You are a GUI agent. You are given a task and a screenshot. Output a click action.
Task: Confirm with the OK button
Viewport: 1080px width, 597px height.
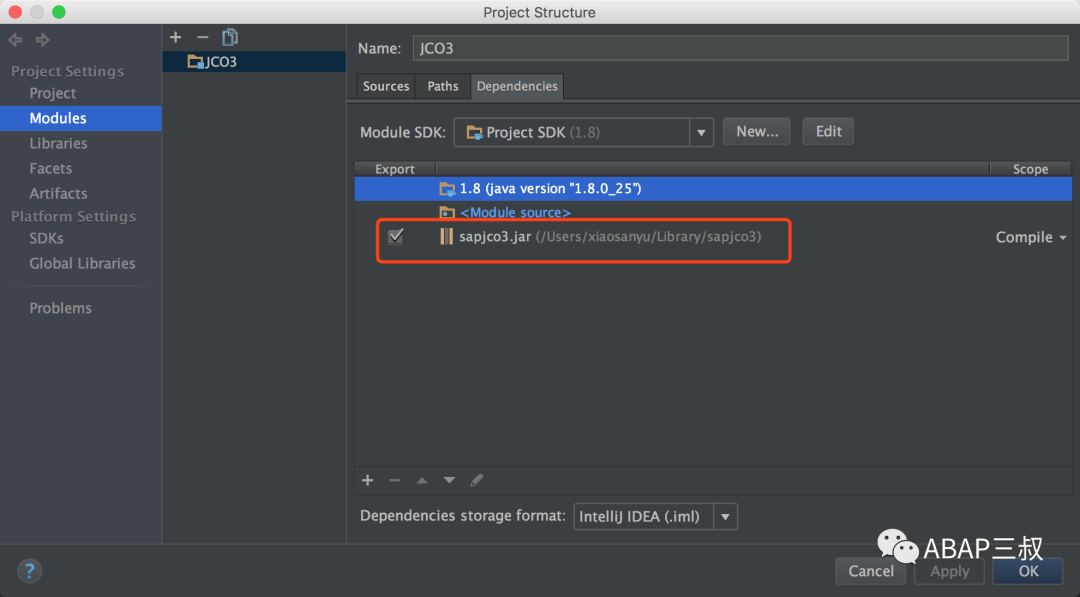[1028, 571]
